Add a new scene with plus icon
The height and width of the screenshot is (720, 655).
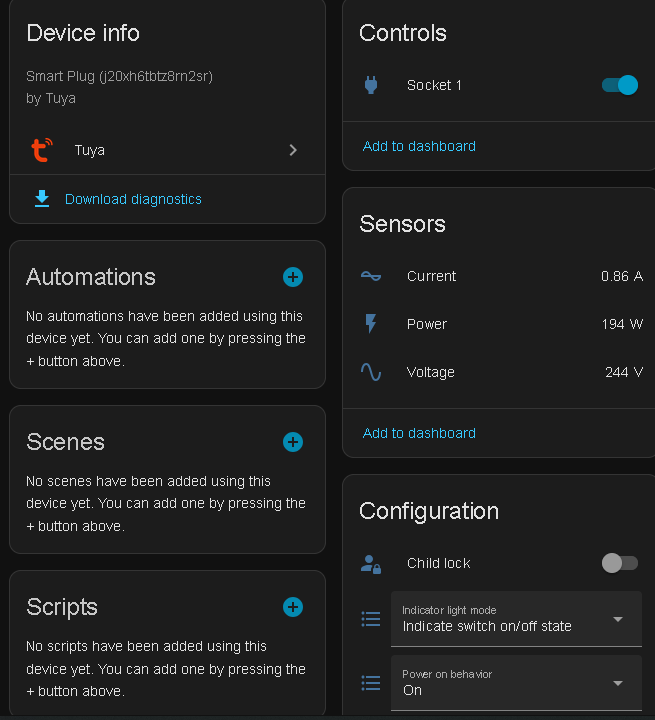pos(293,442)
